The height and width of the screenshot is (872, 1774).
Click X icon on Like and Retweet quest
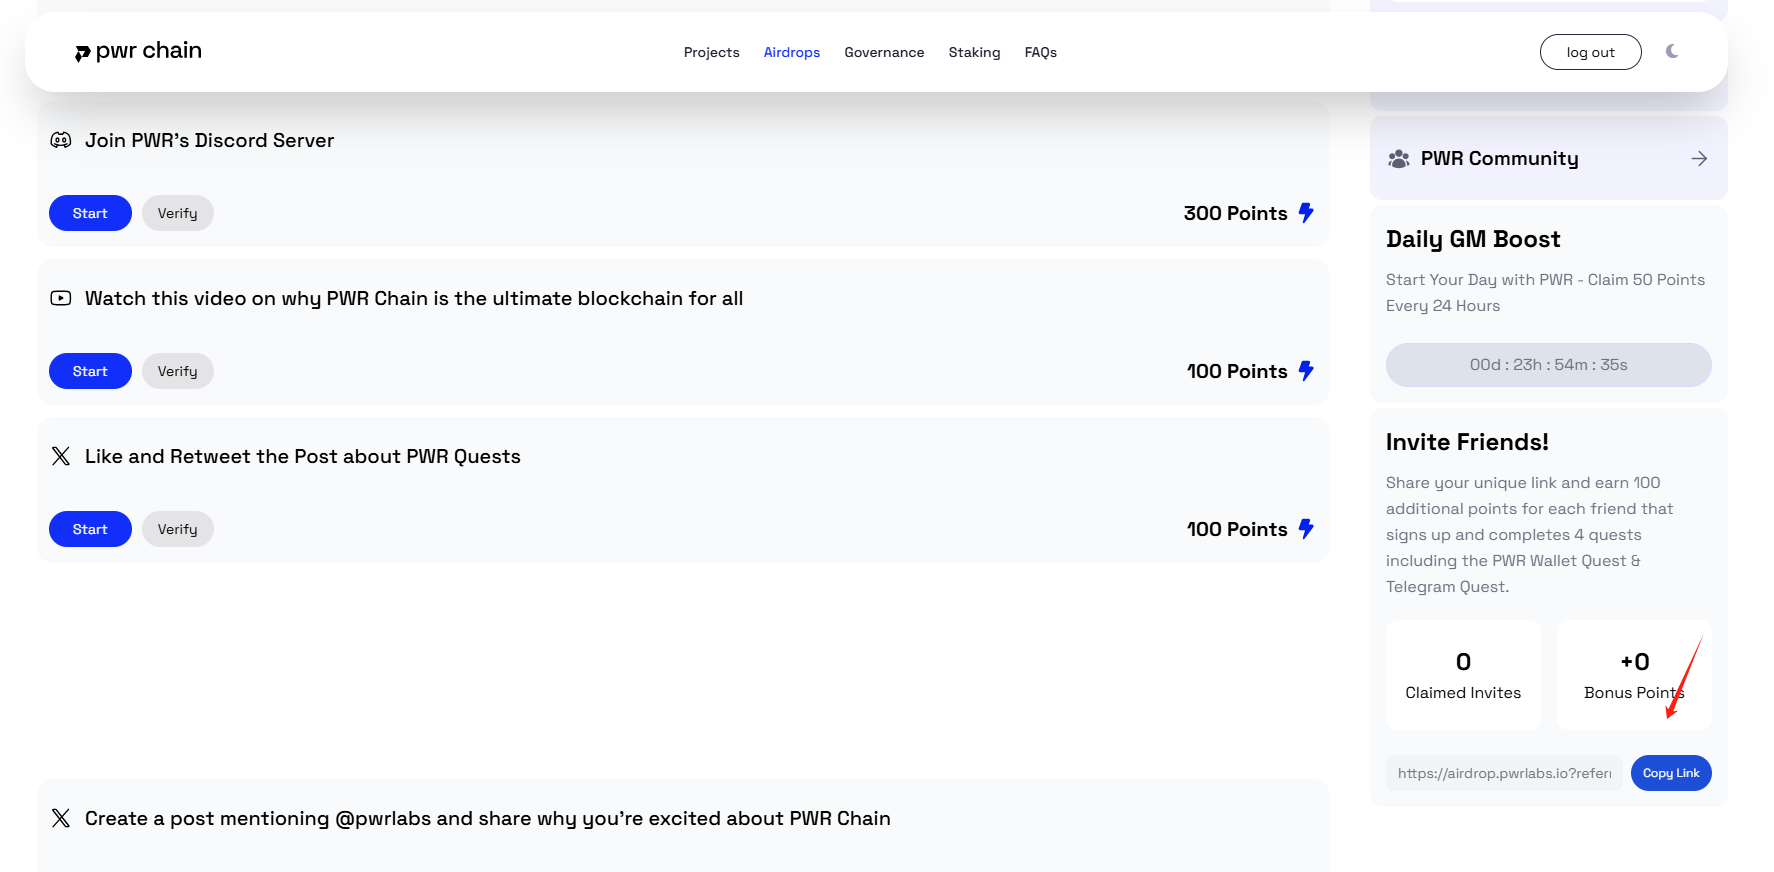coord(61,456)
